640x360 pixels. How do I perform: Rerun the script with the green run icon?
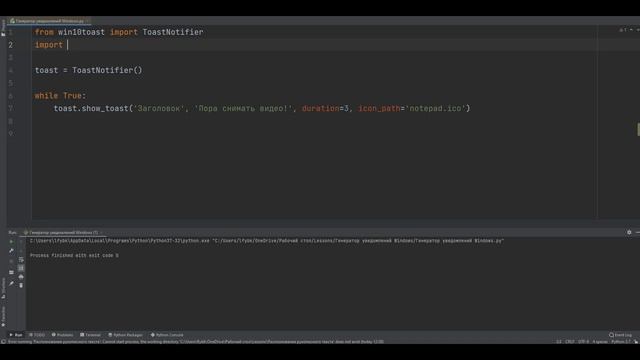coord(11,242)
